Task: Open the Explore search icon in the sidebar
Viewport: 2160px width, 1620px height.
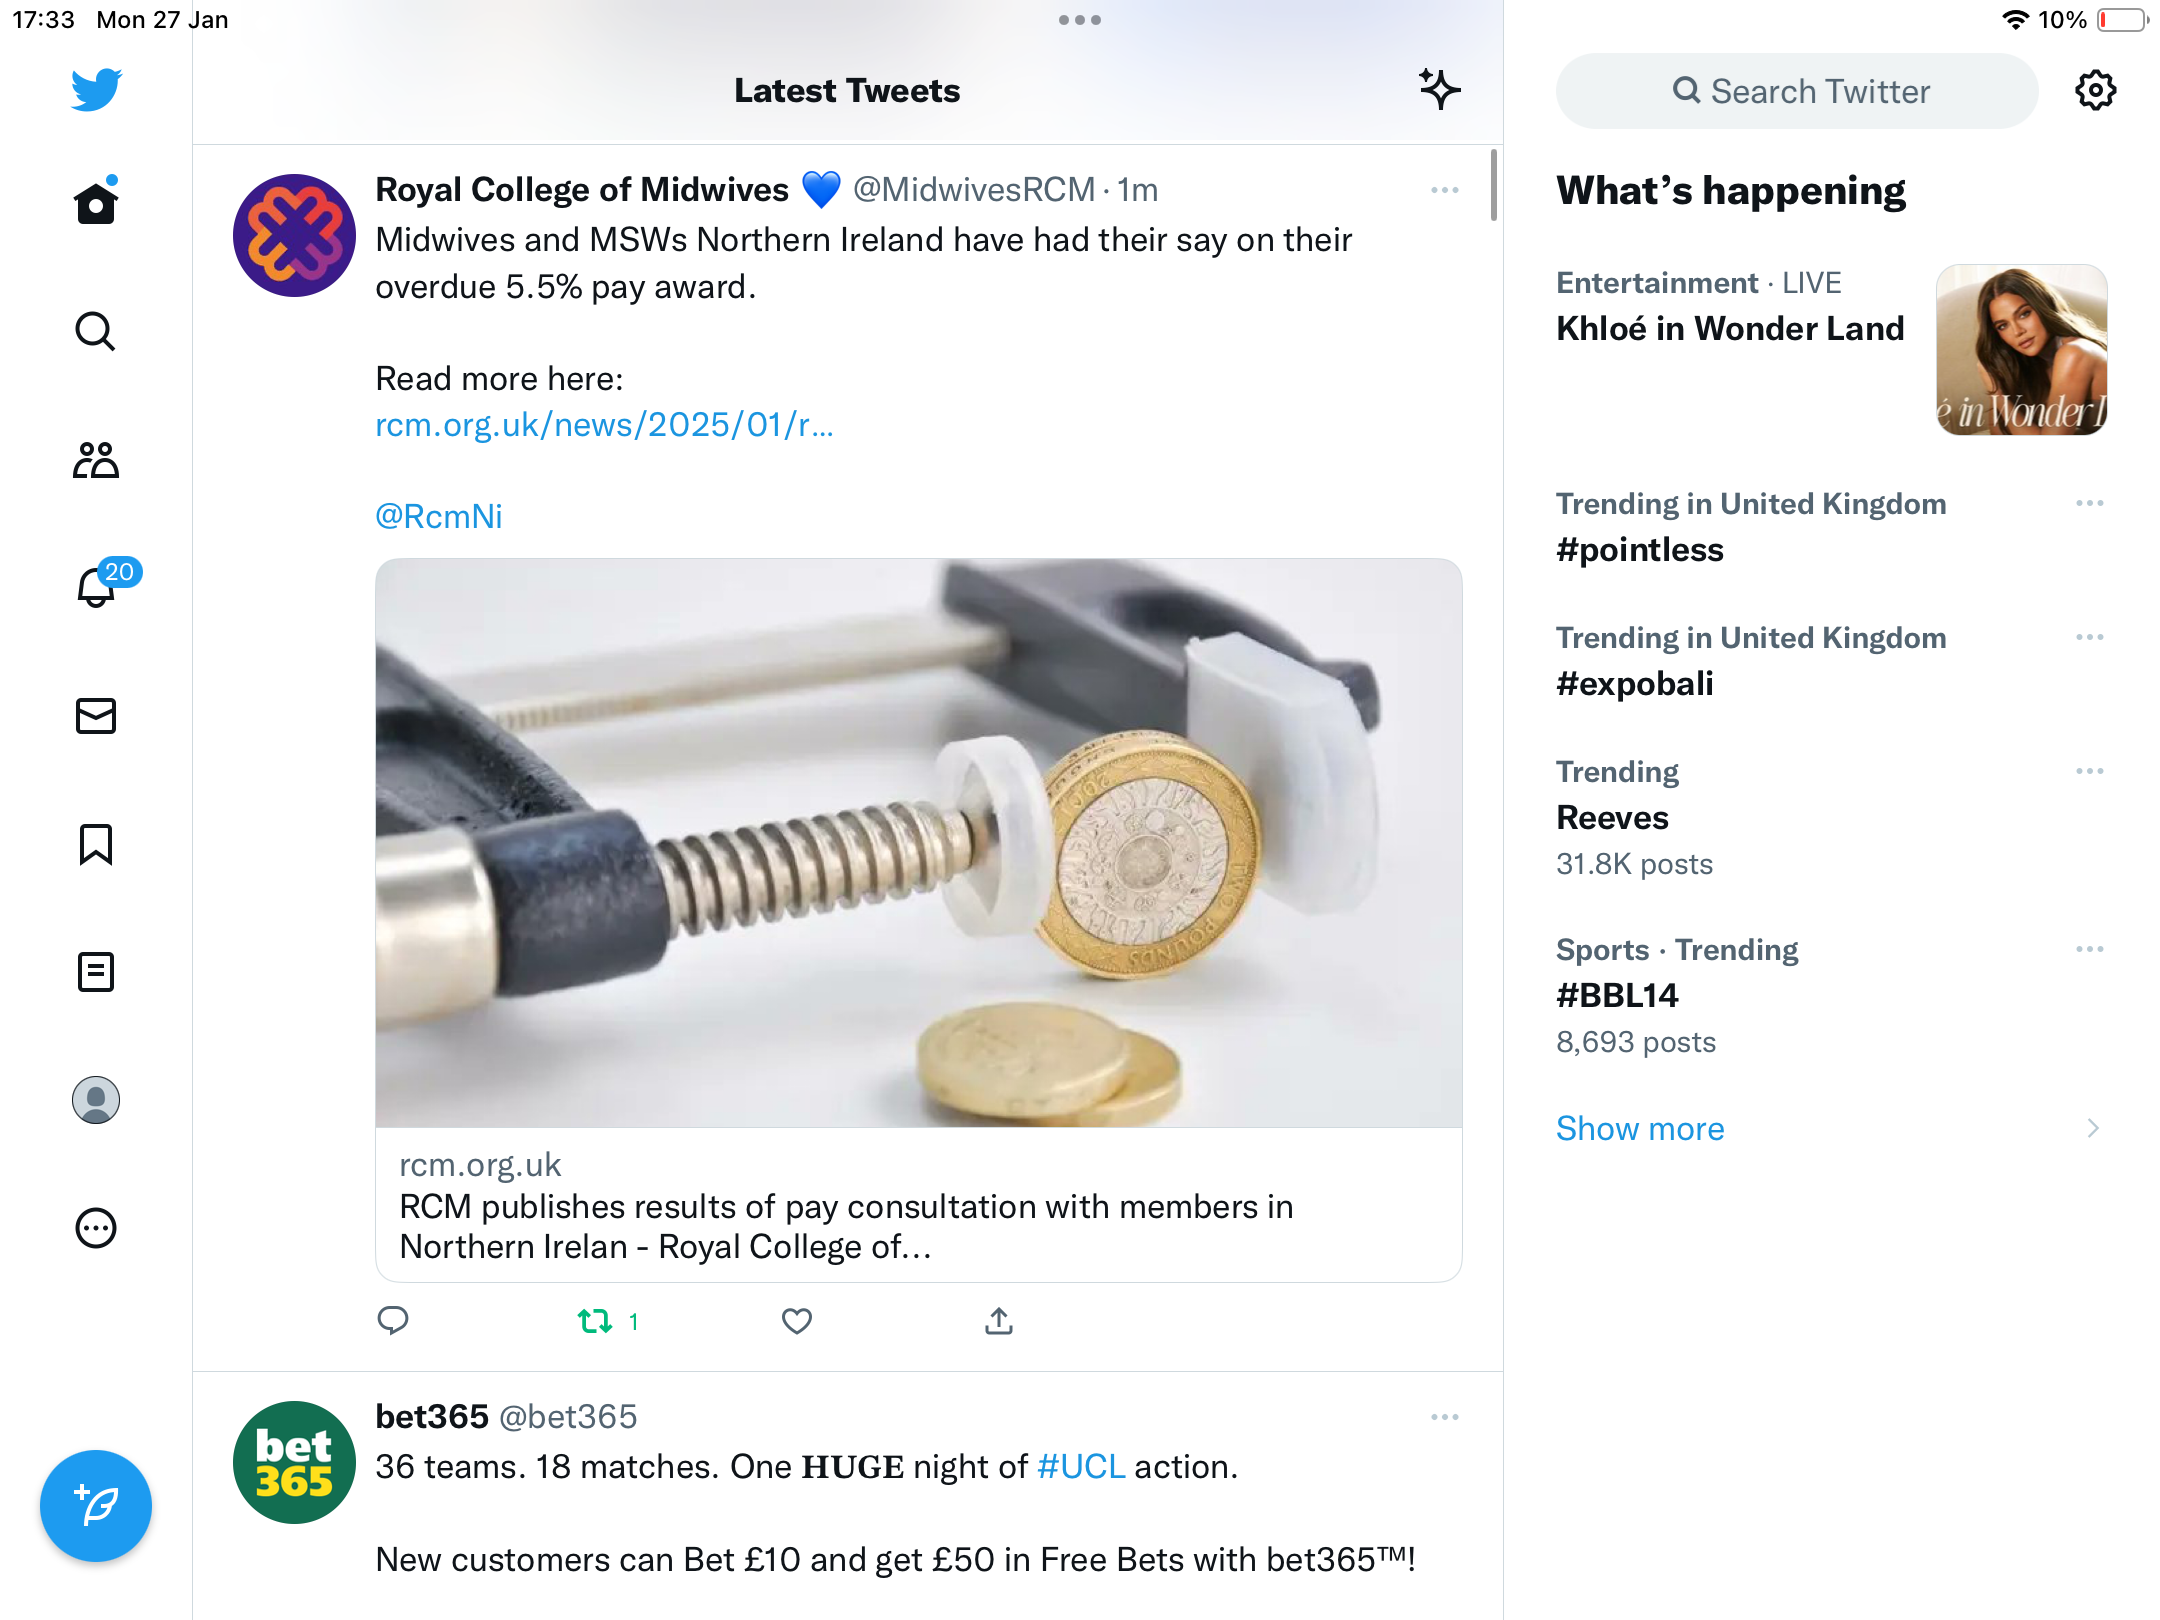Action: (x=96, y=331)
